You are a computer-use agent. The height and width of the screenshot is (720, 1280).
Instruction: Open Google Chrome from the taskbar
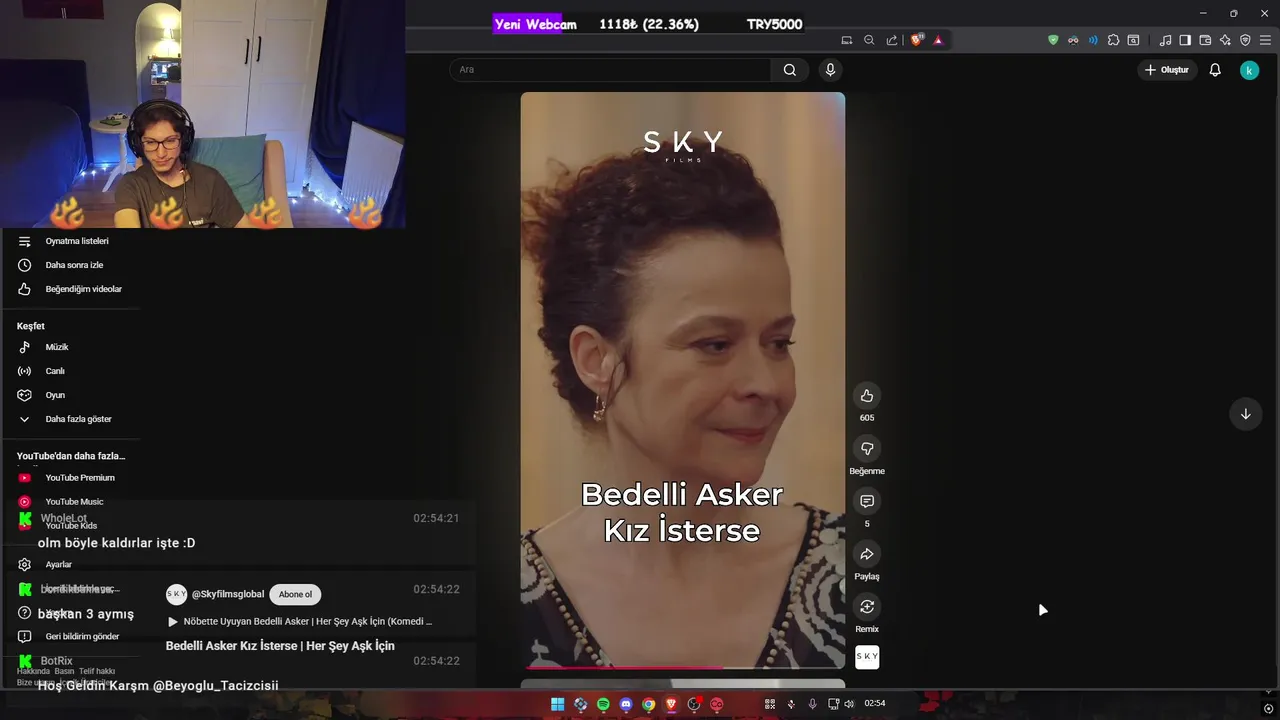point(649,704)
